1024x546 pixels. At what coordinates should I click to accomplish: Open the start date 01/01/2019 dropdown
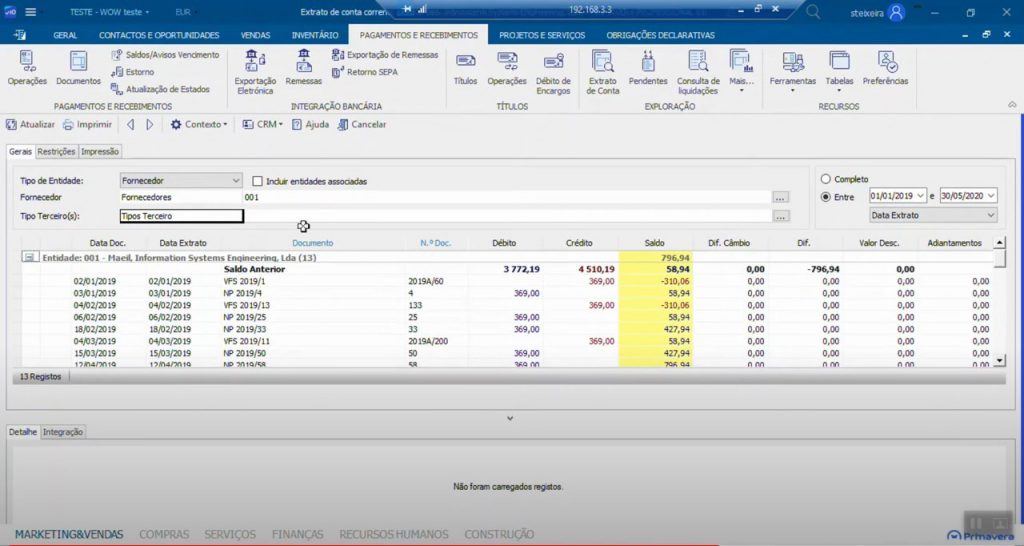(920, 195)
